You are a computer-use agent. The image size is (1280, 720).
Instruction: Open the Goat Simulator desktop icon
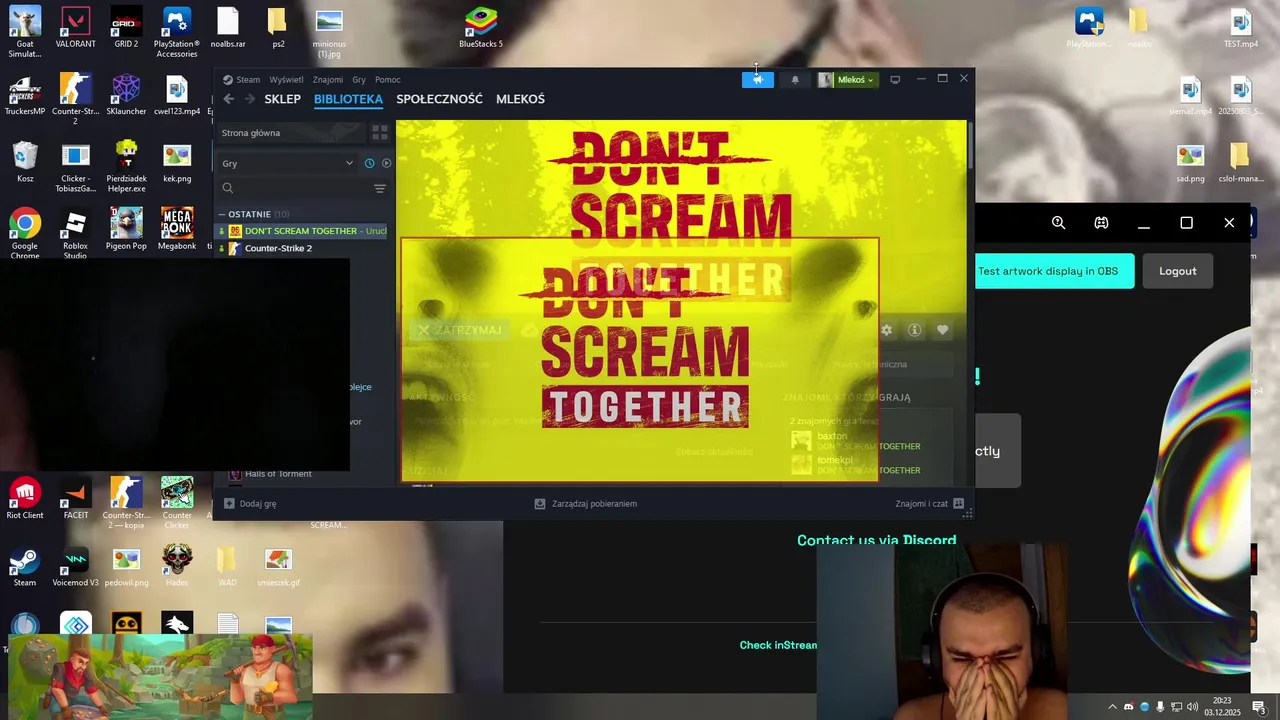[25, 32]
